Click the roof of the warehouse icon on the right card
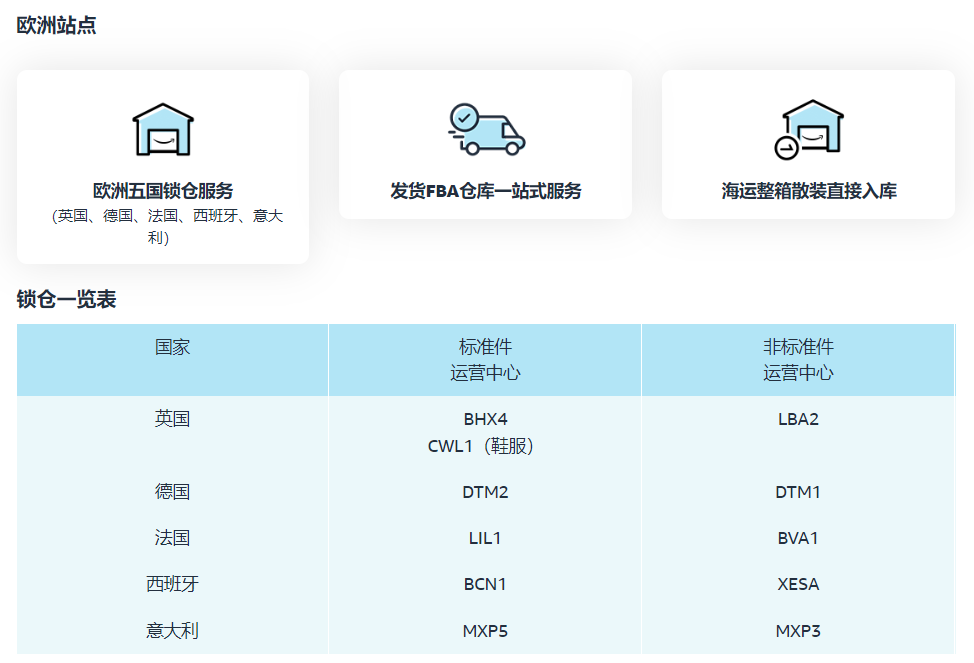 tap(812, 105)
